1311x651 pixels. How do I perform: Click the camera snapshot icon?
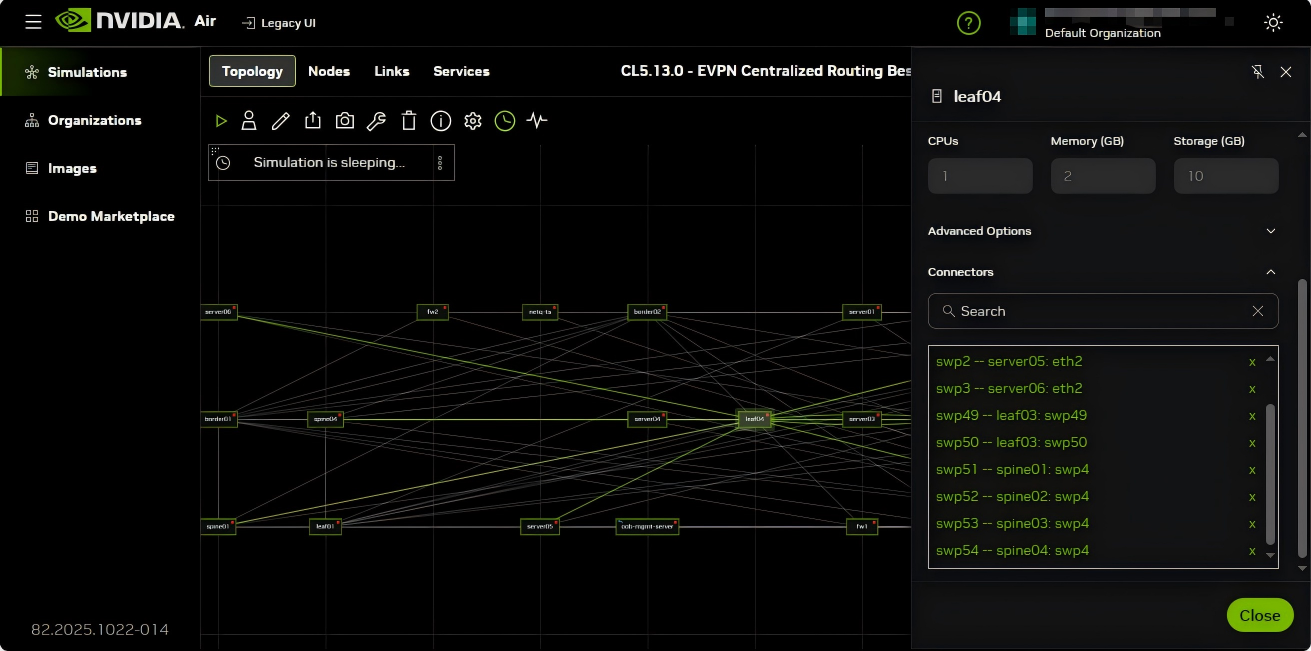point(345,121)
